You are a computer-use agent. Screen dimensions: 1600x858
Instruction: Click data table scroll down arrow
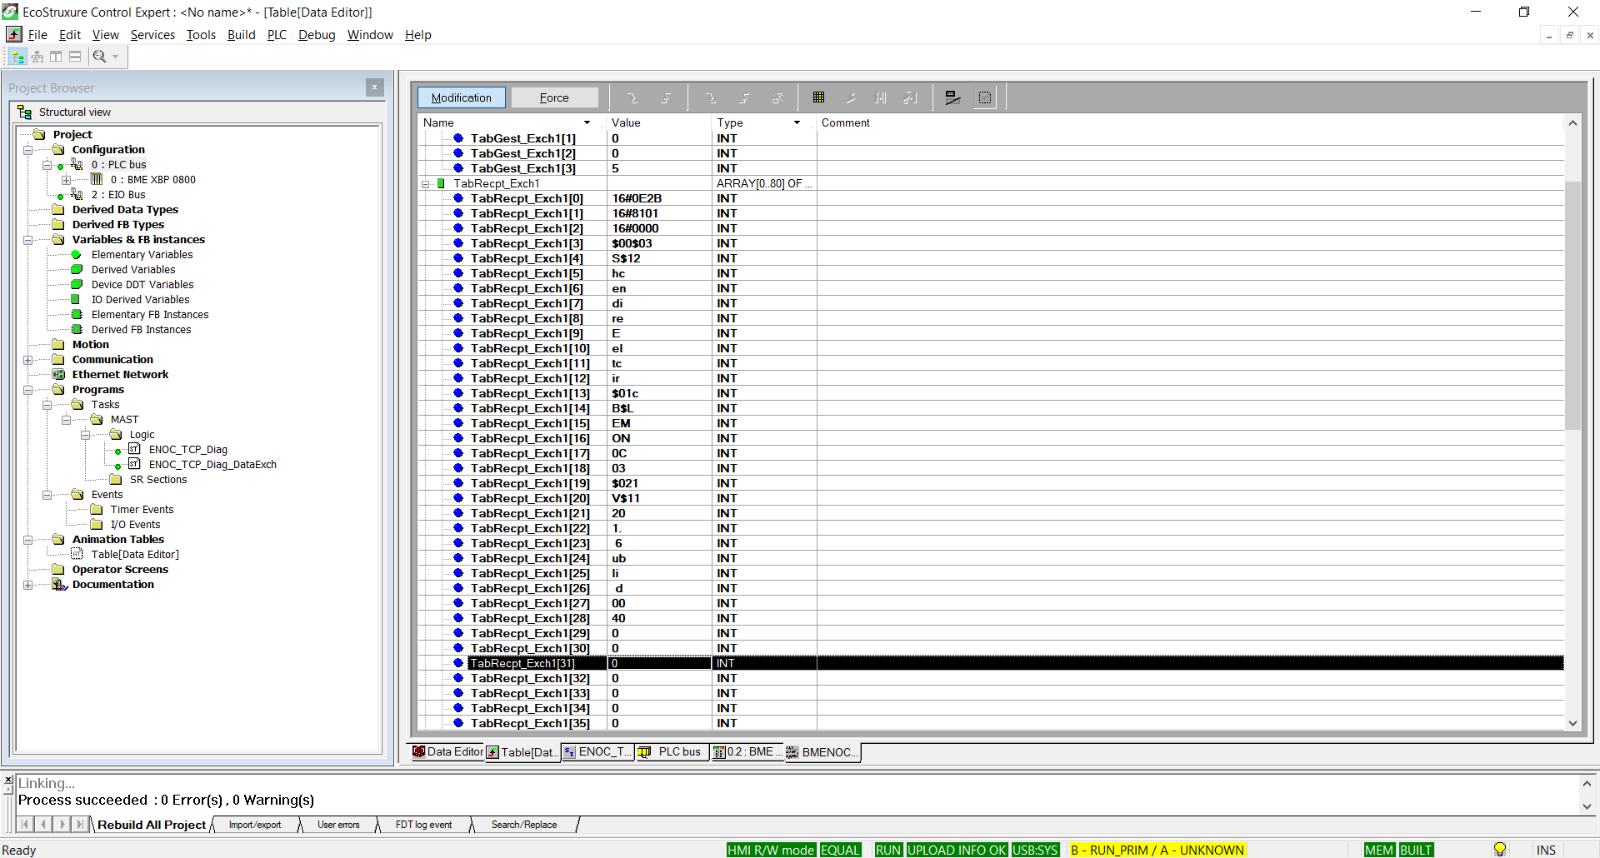[1573, 723]
